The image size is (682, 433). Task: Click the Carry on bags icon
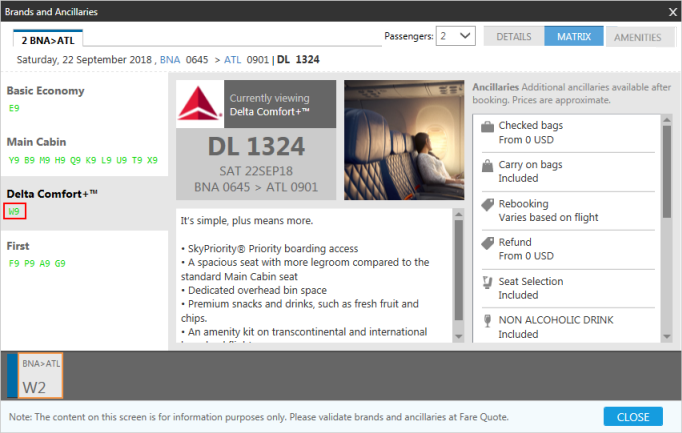coord(487,165)
